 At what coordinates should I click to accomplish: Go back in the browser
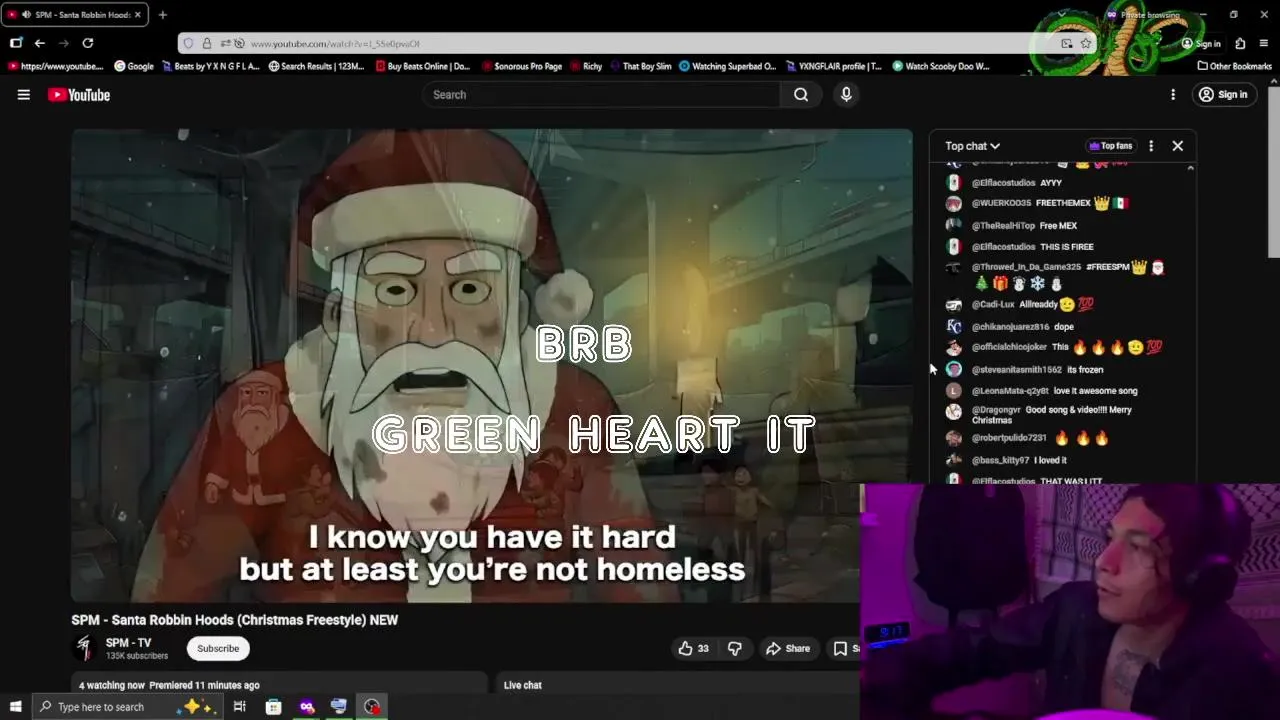(x=39, y=43)
